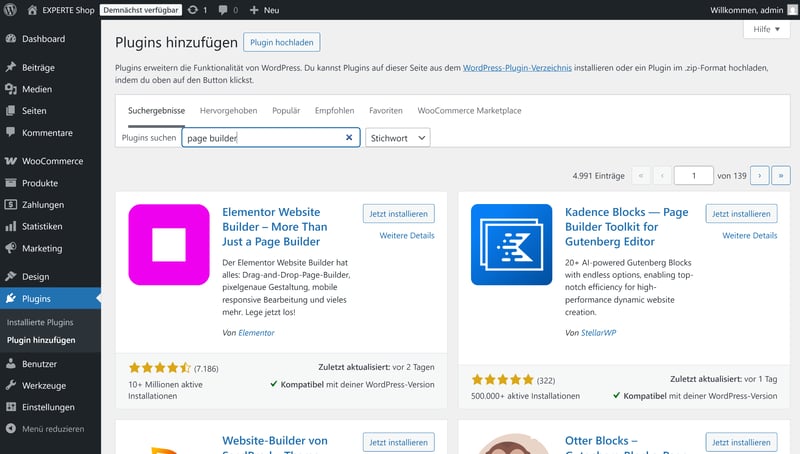Open Installierte Plugins in sidebar submenu
This screenshot has width=800, height=454.
point(40,322)
